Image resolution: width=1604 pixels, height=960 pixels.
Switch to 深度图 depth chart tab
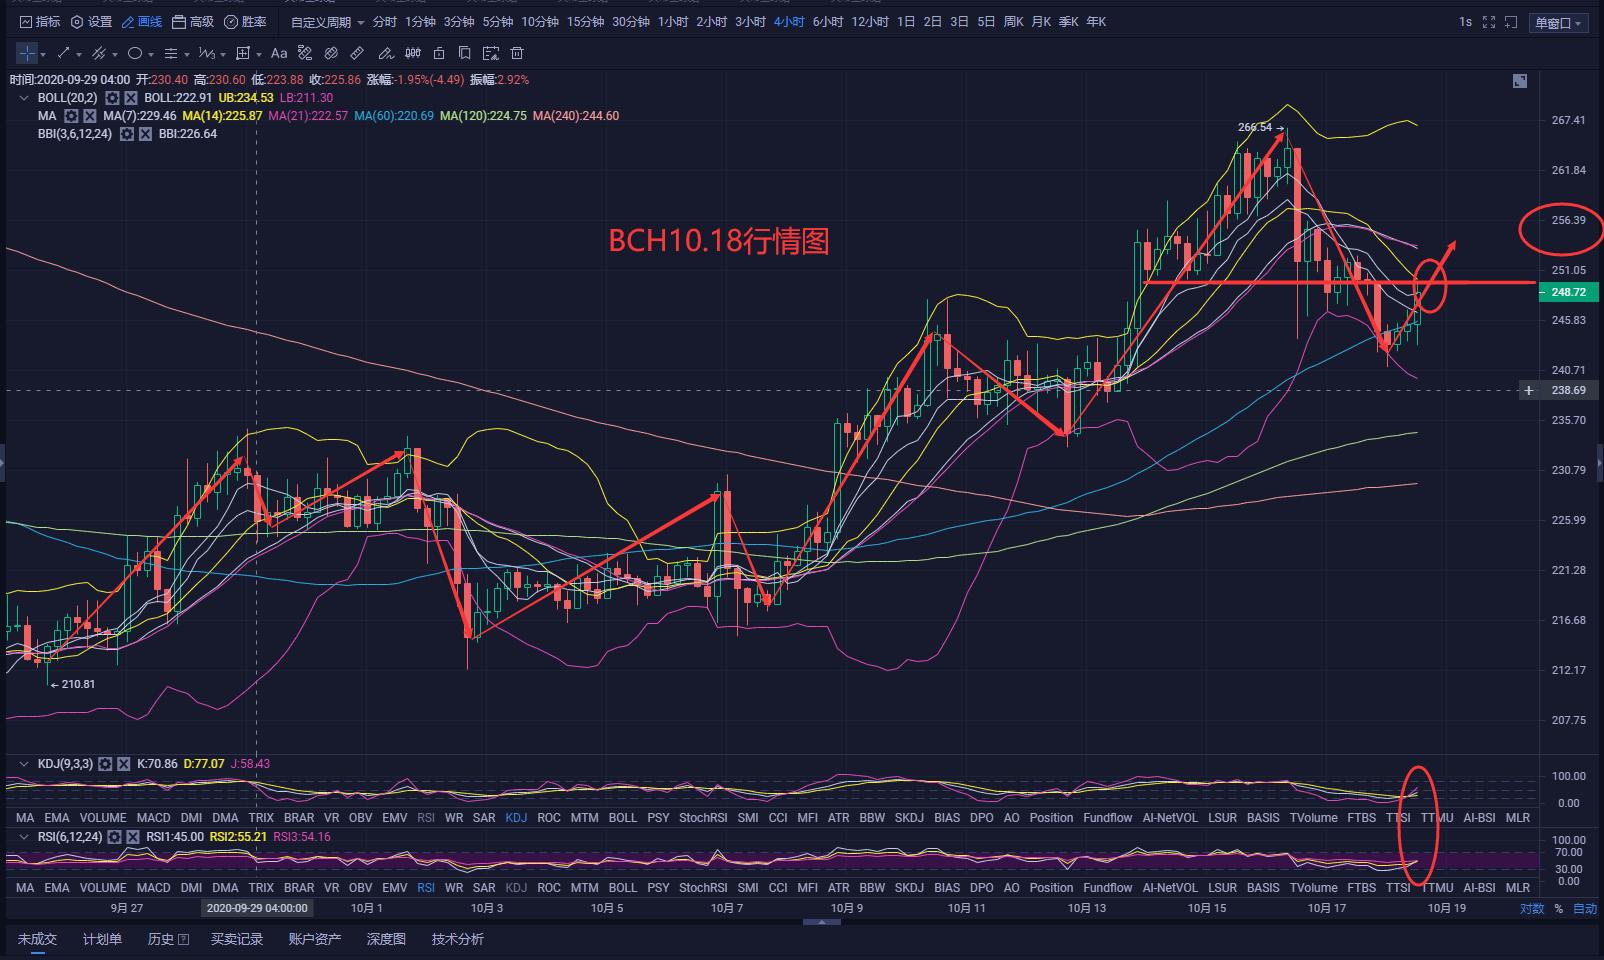386,939
